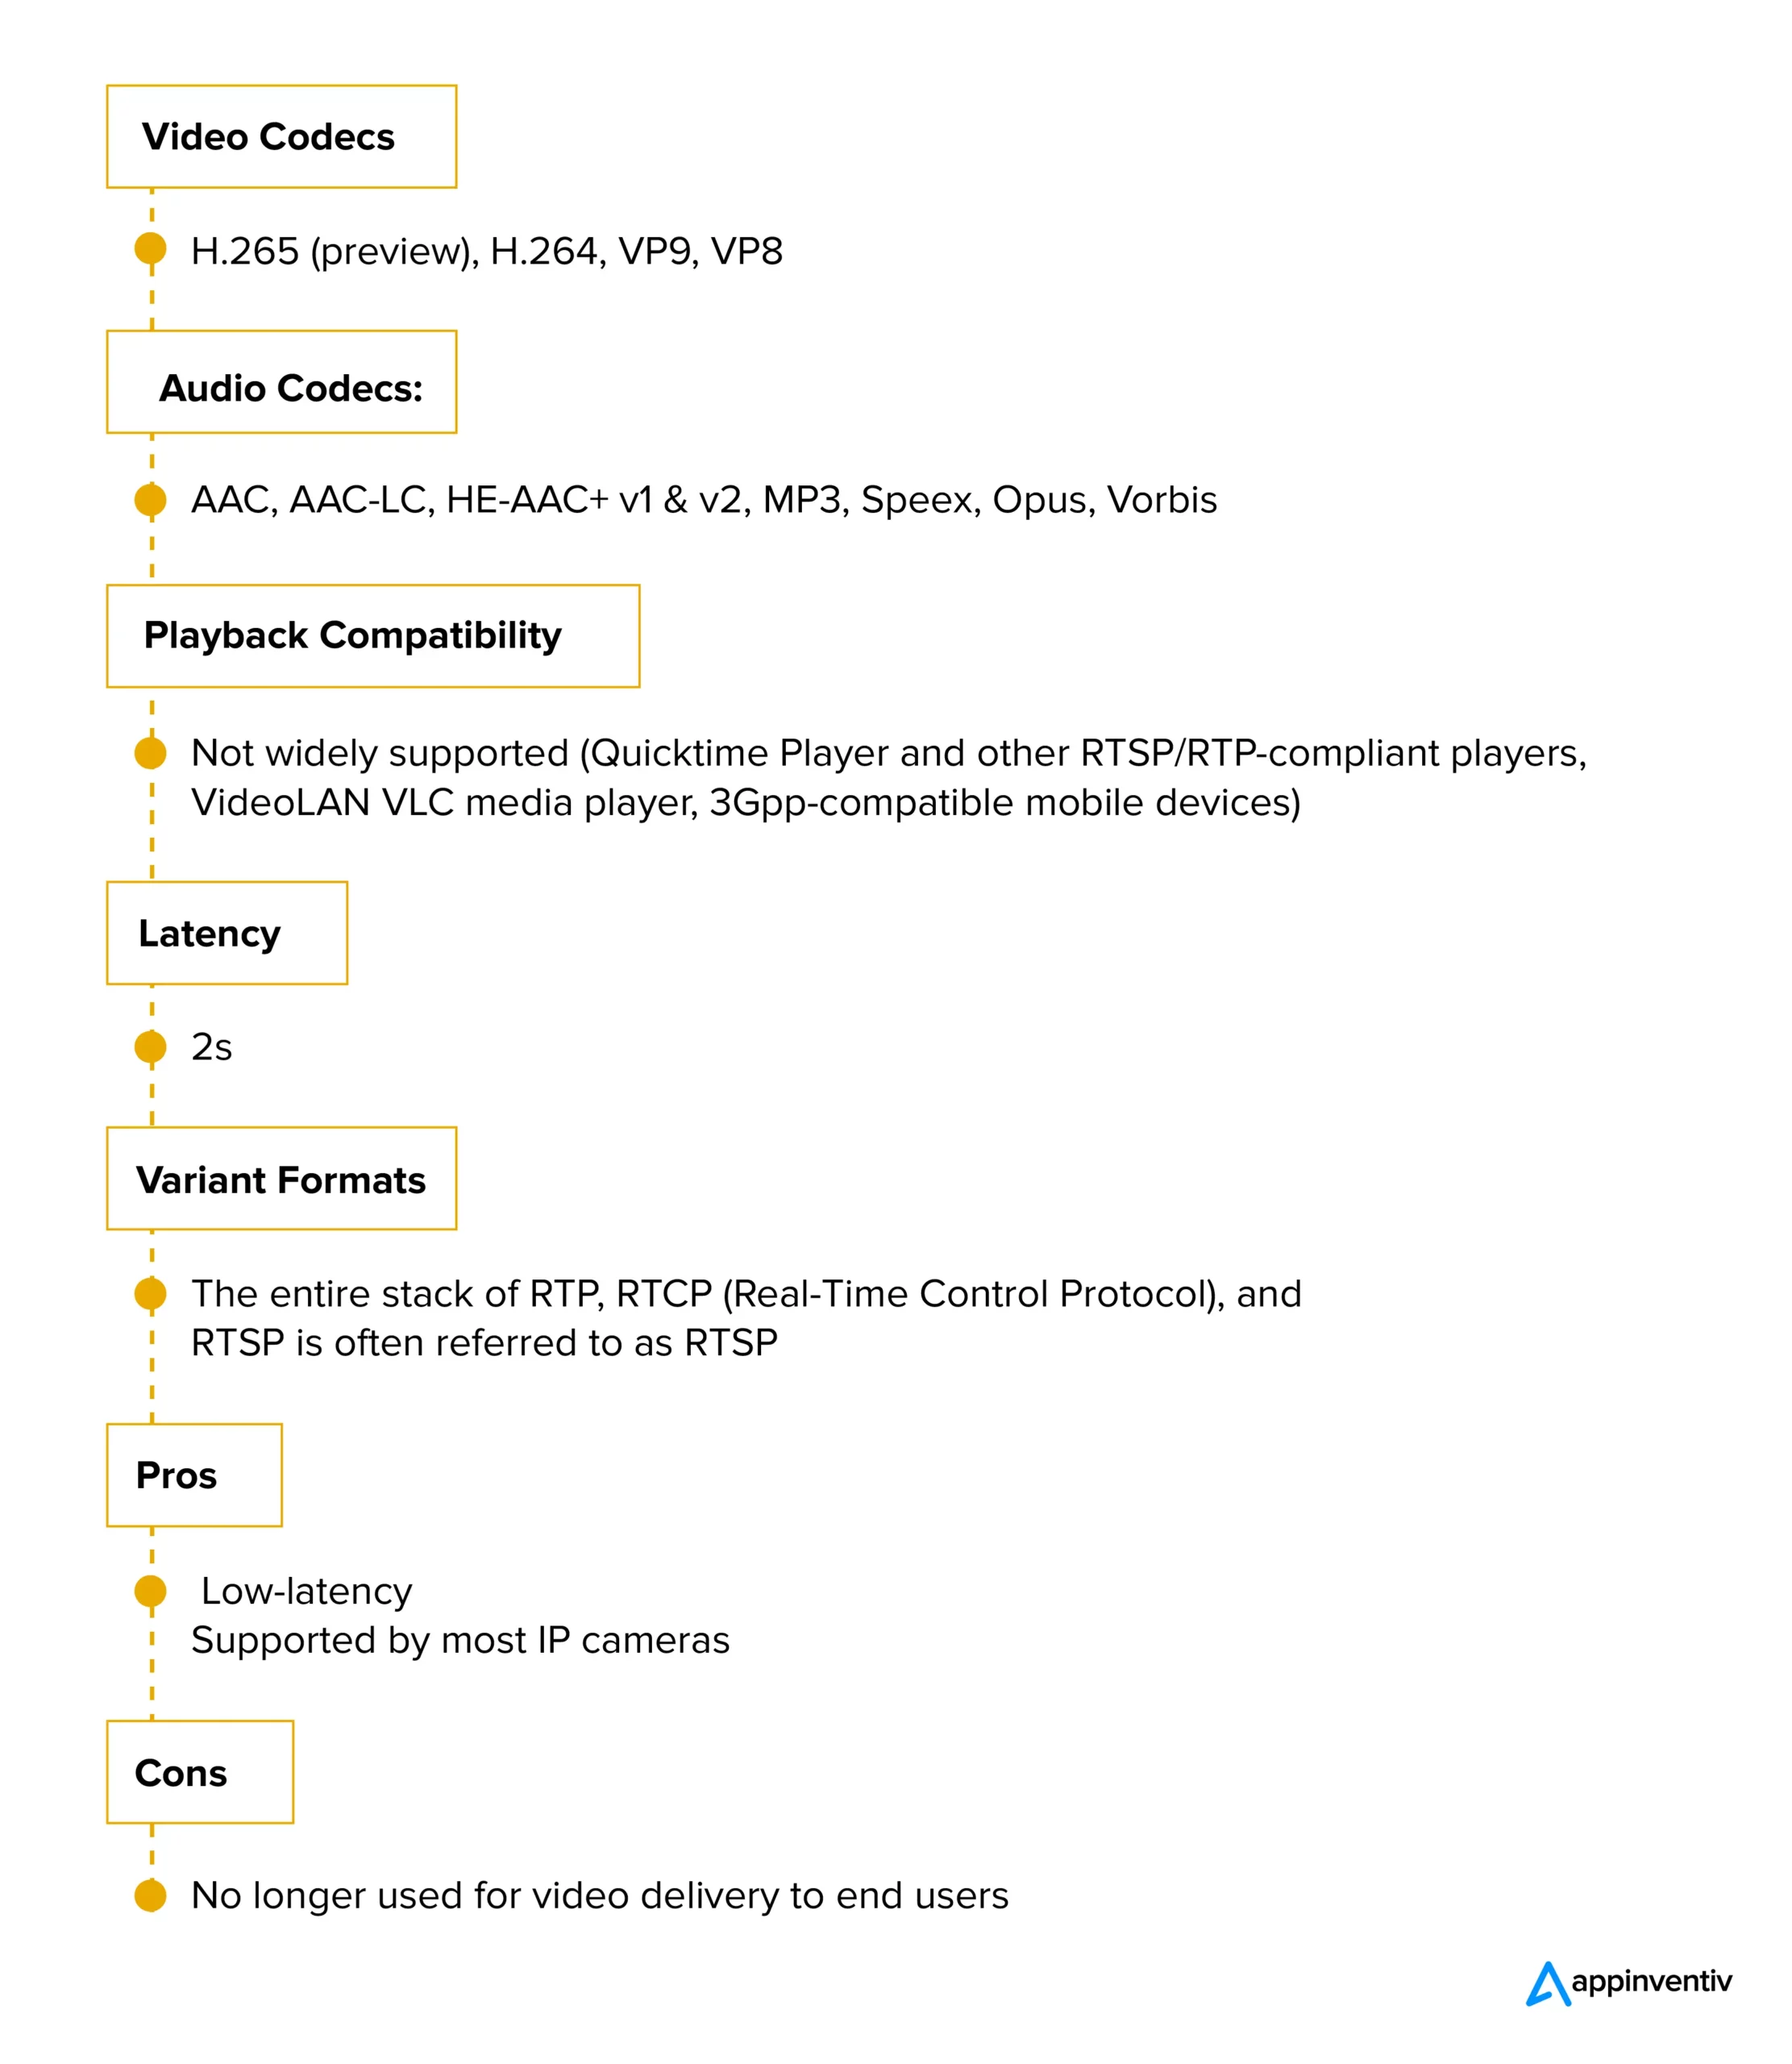Click the bullet dot next to AAC audio list

click(151, 499)
